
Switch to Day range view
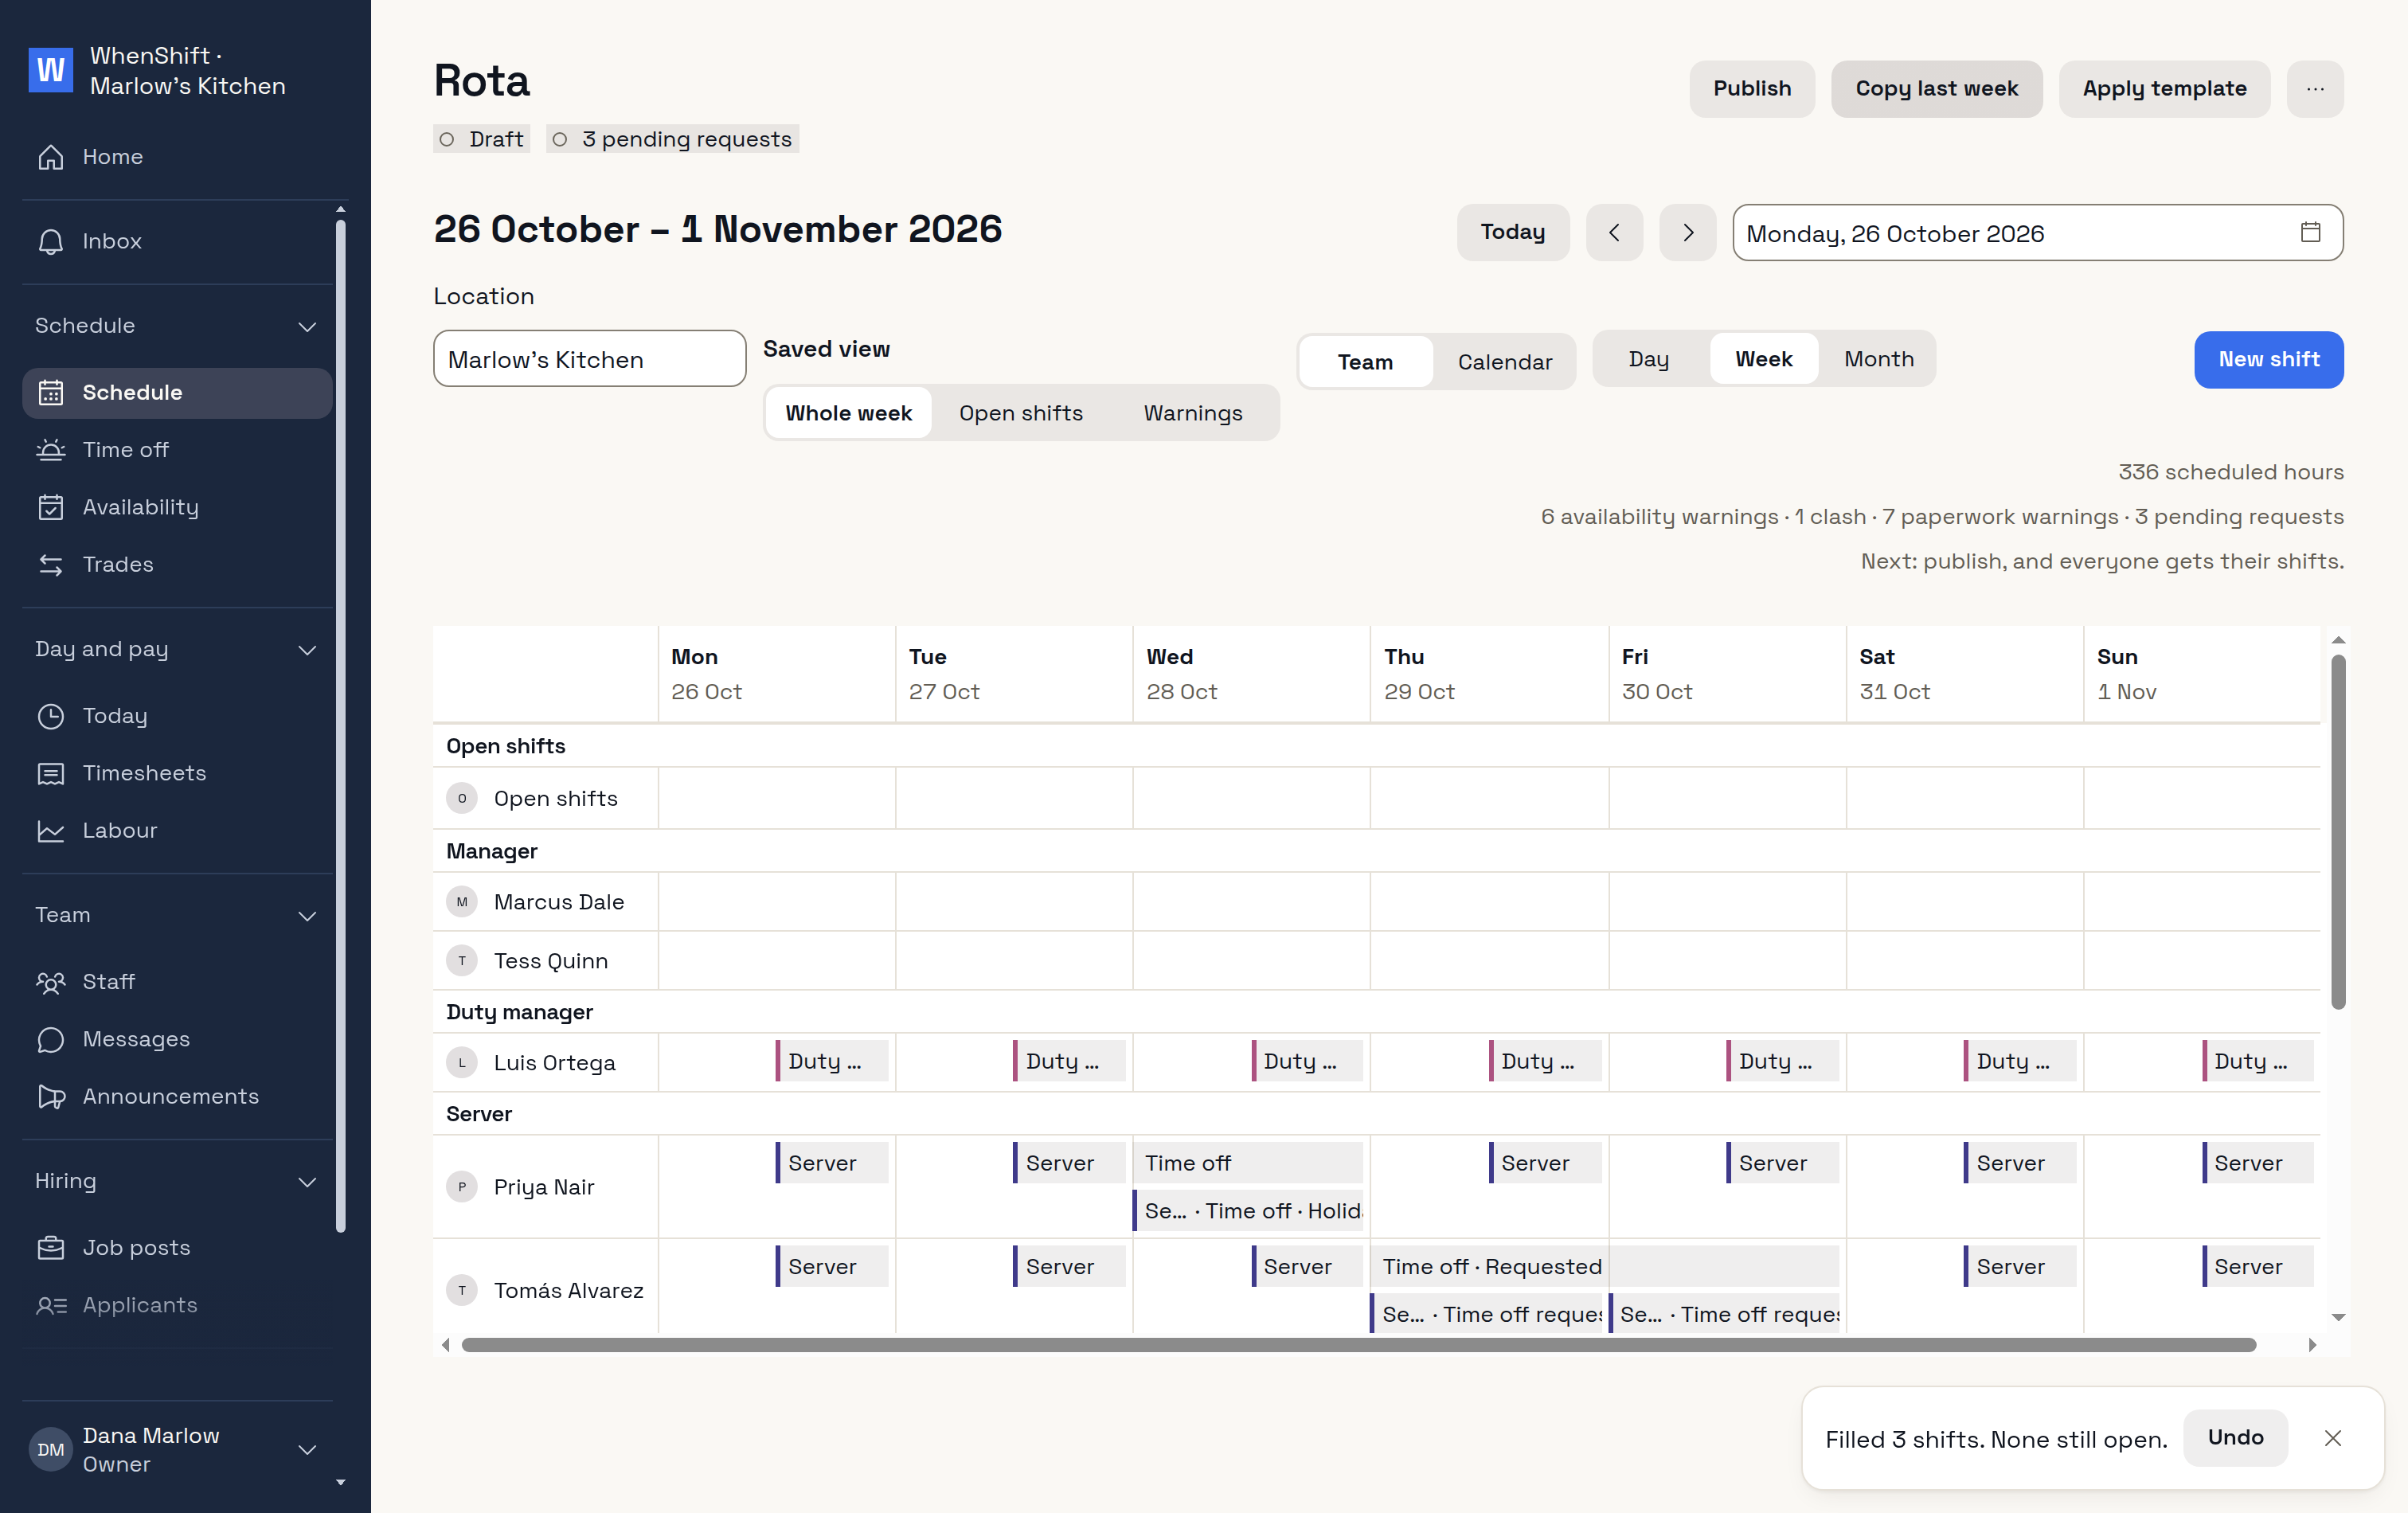coord(1649,359)
